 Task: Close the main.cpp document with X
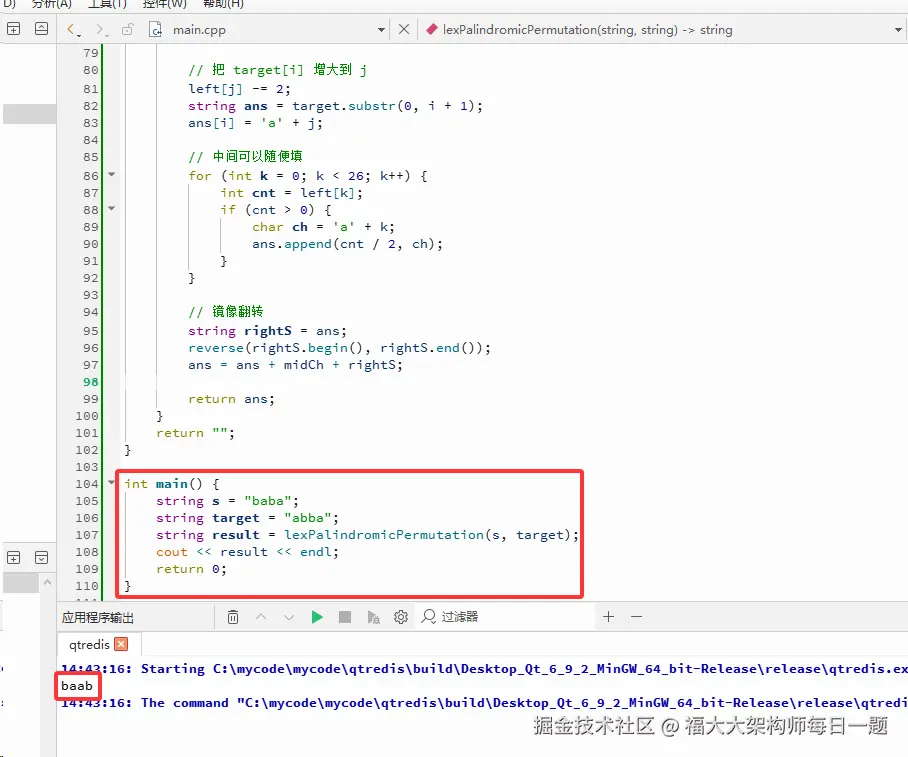pos(404,29)
